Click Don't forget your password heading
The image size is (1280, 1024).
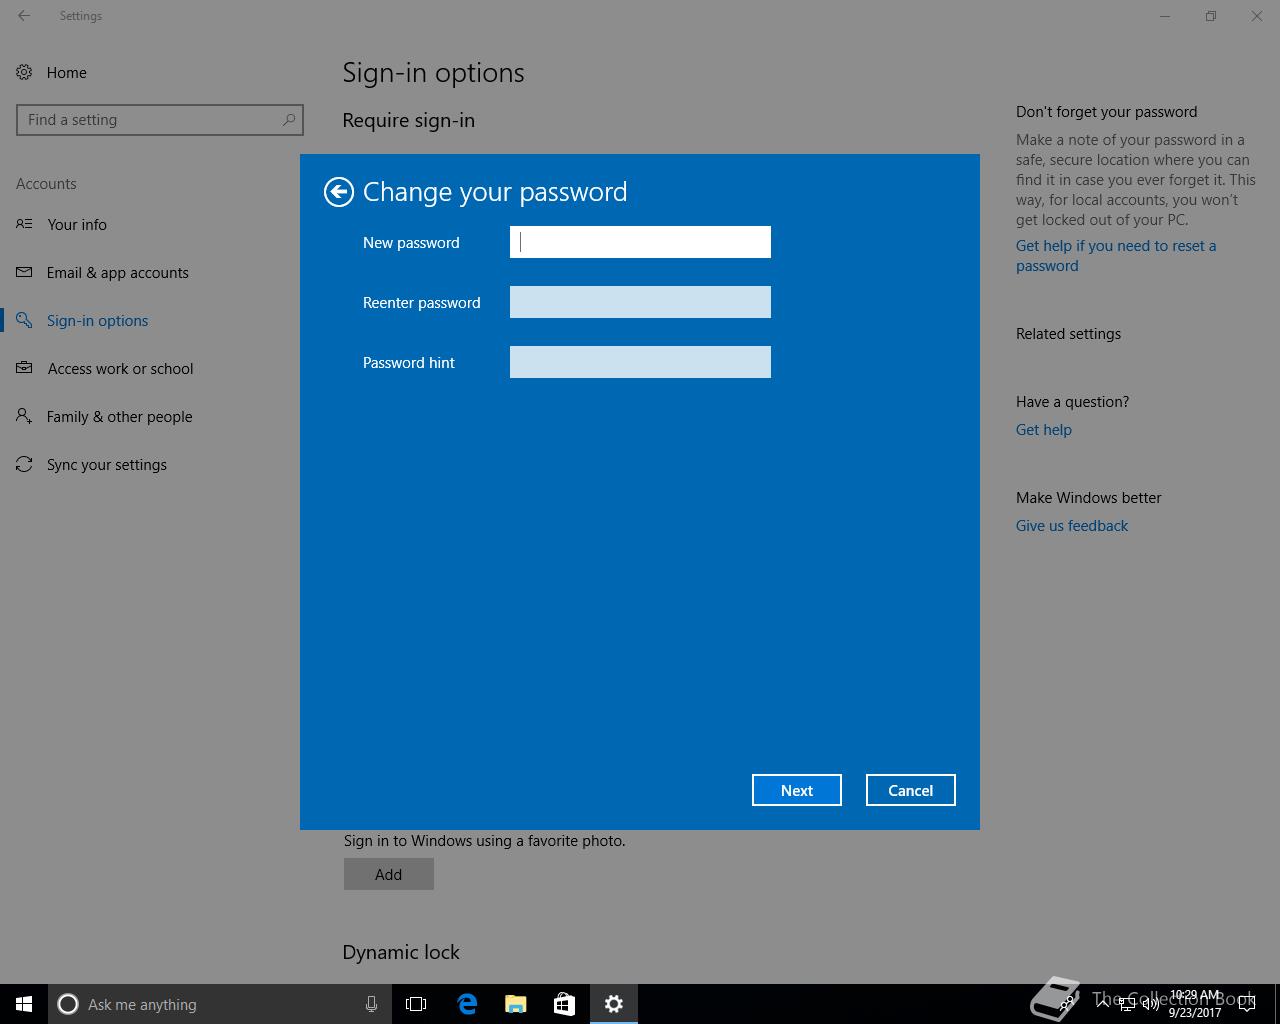click(1106, 112)
